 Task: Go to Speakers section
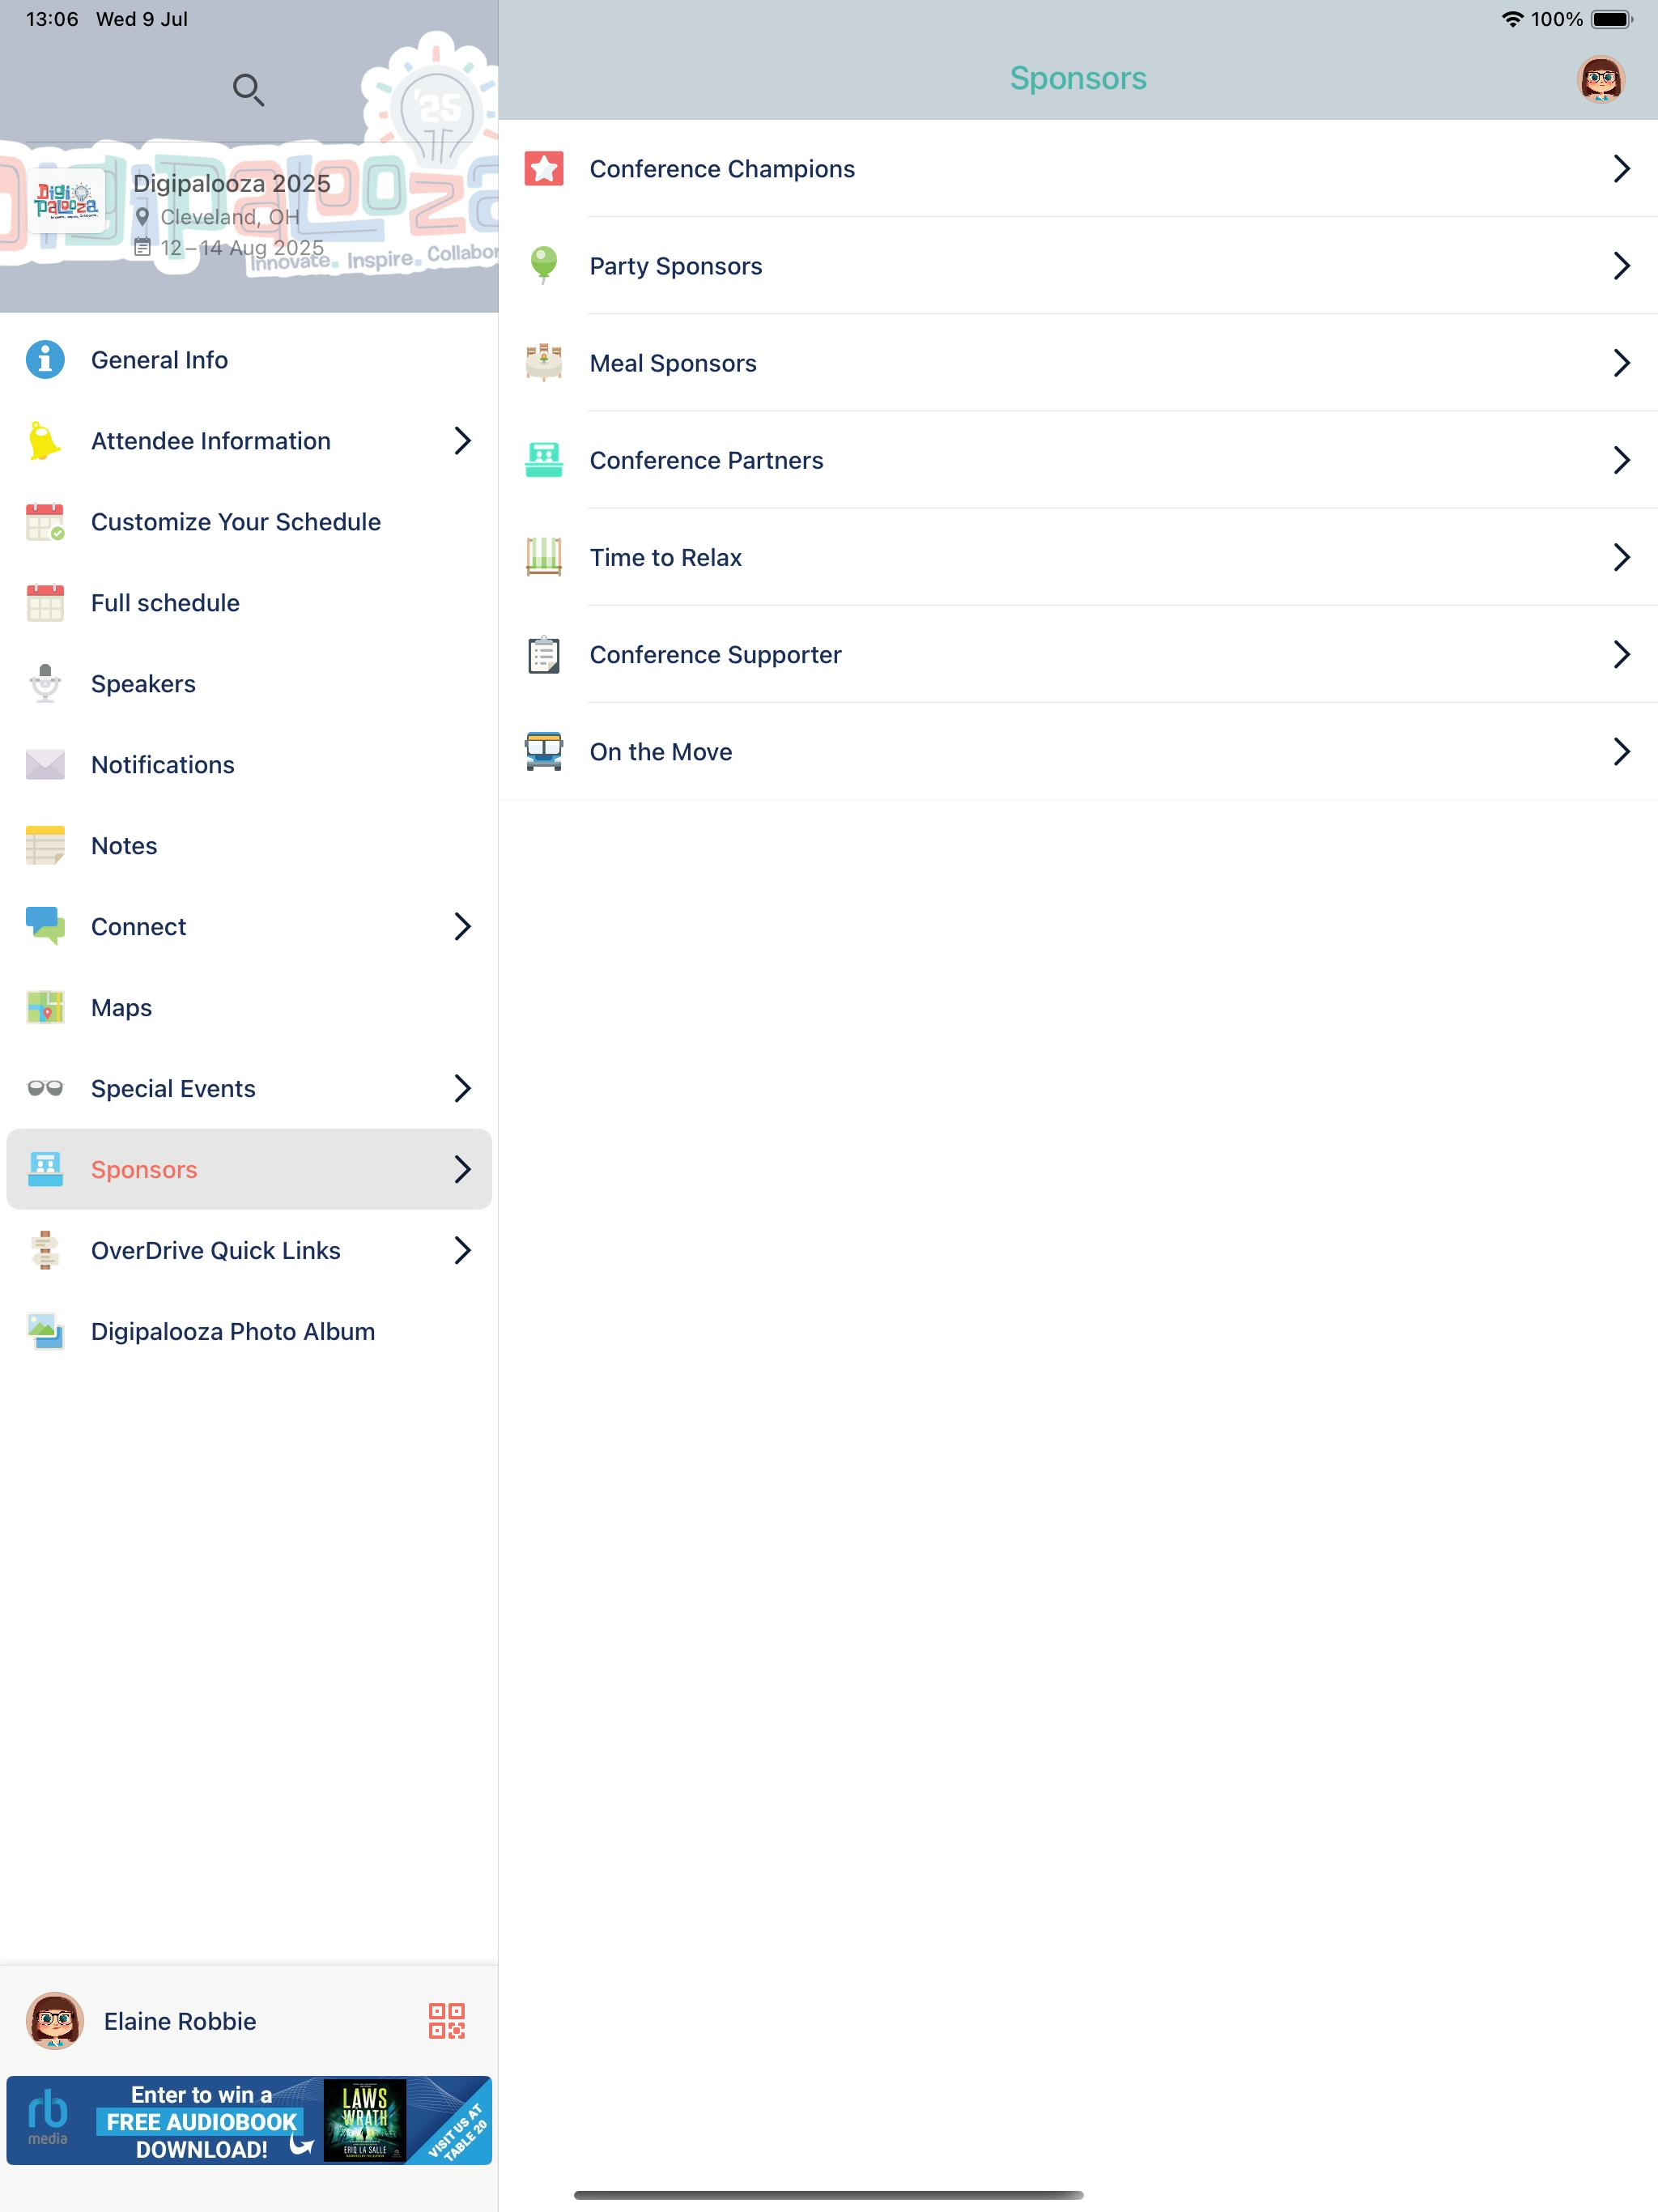pyautogui.click(x=249, y=684)
